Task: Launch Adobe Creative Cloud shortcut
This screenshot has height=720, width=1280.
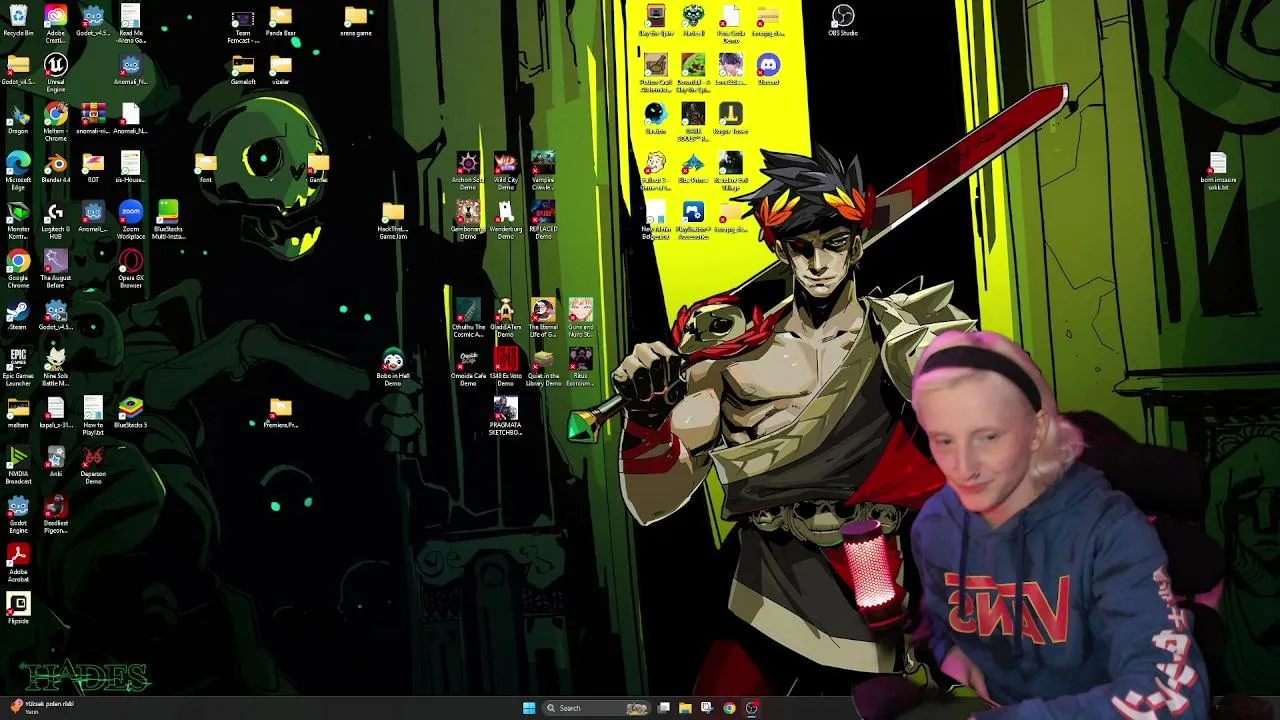Action: 56,24
